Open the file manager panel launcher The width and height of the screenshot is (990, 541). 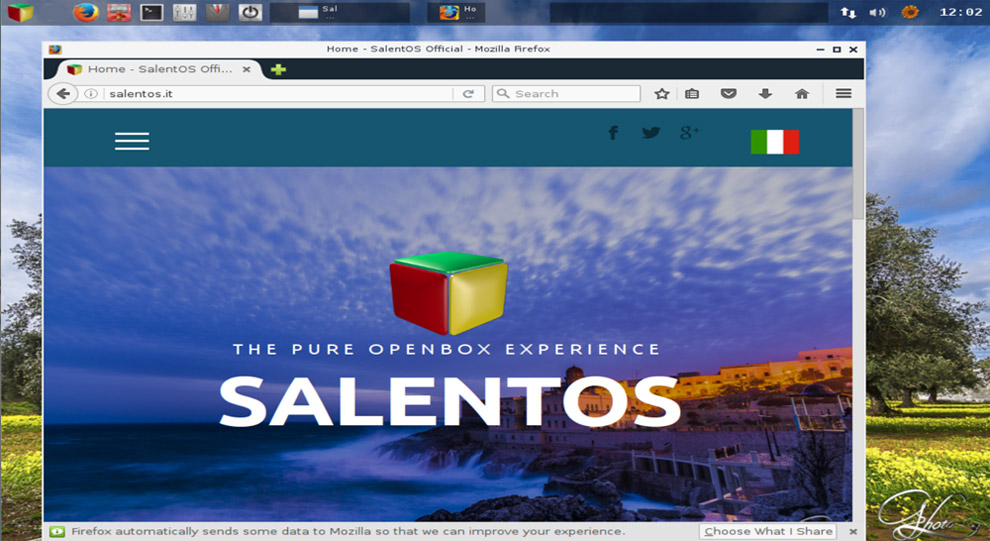(x=119, y=12)
